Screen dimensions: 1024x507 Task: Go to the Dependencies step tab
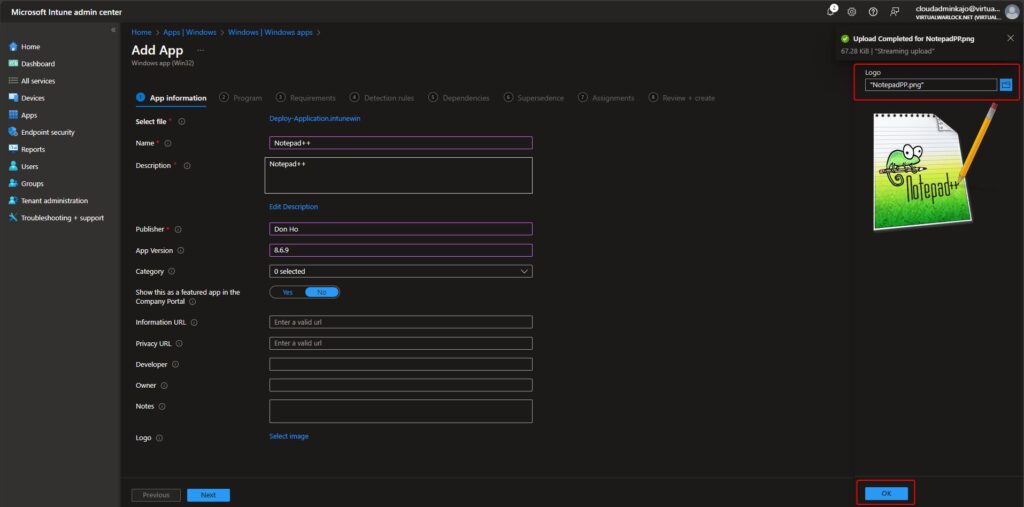pyautogui.click(x=459, y=98)
